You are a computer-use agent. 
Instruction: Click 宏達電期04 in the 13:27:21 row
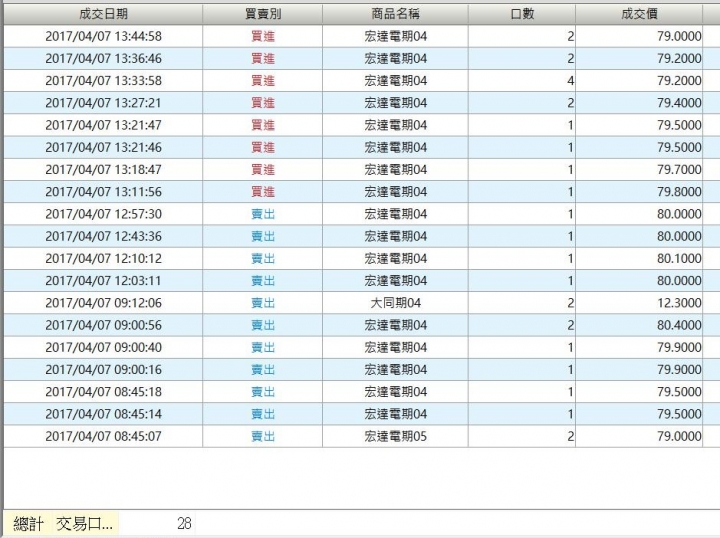click(395, 103)
